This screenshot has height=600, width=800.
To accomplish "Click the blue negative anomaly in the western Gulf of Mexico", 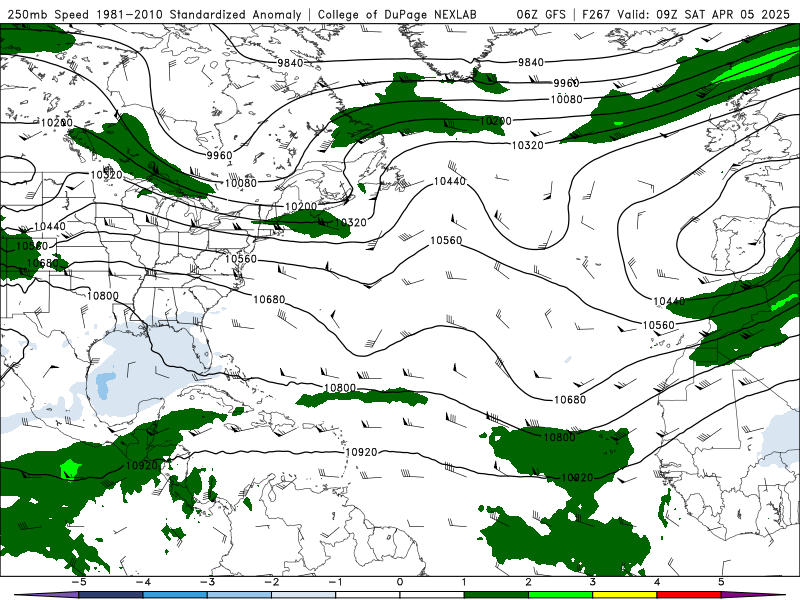I will tap(104, 383).
